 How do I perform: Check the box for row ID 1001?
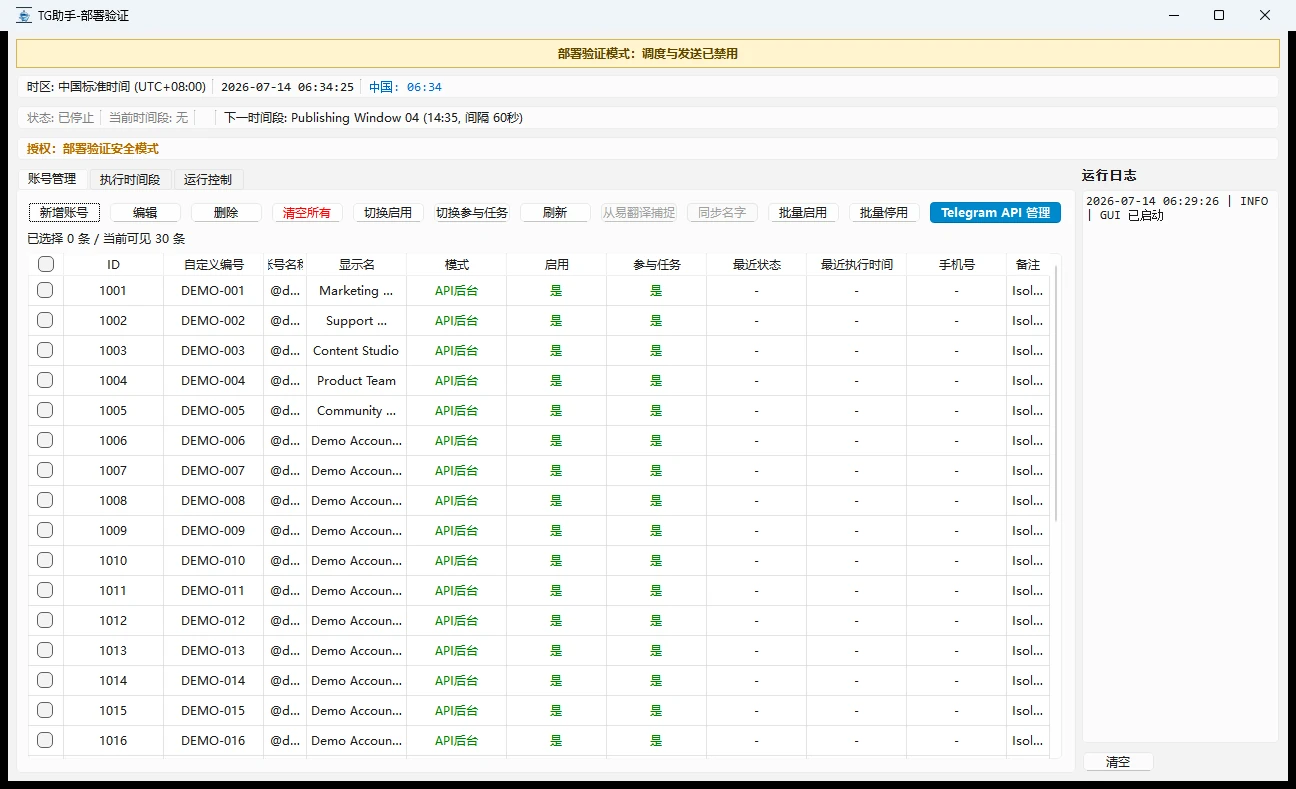tap(45, 290)
